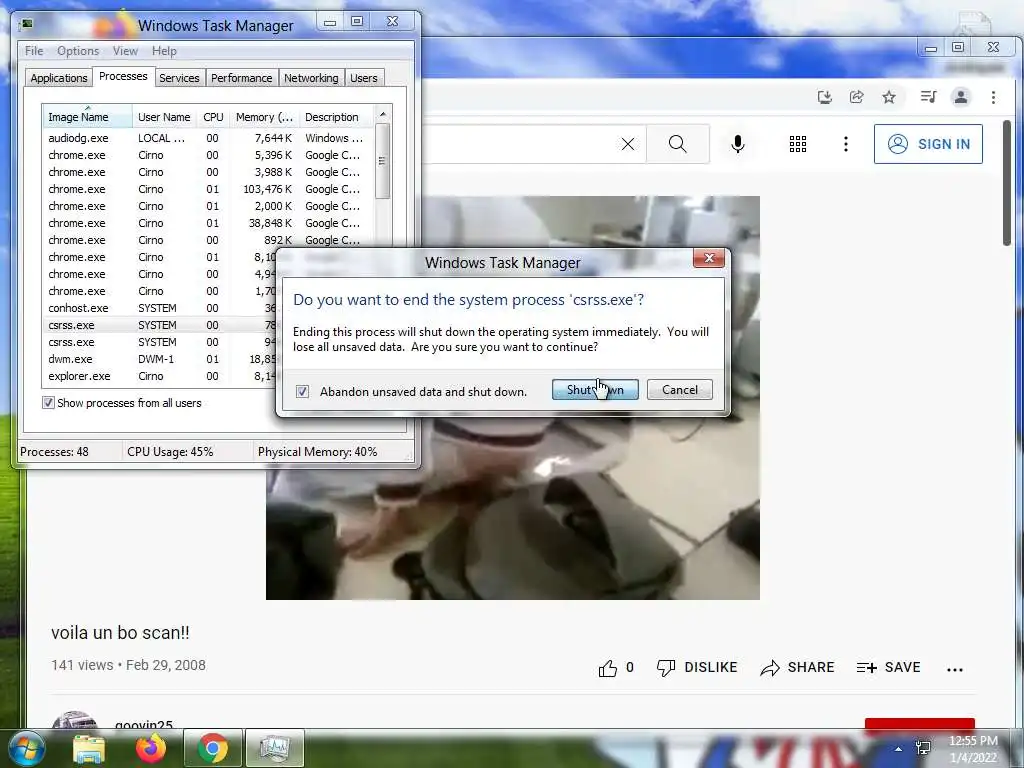Click Chrome icon in the taskbar
Viewport: 1024px width, 768px height.
(x=213, y=748)
